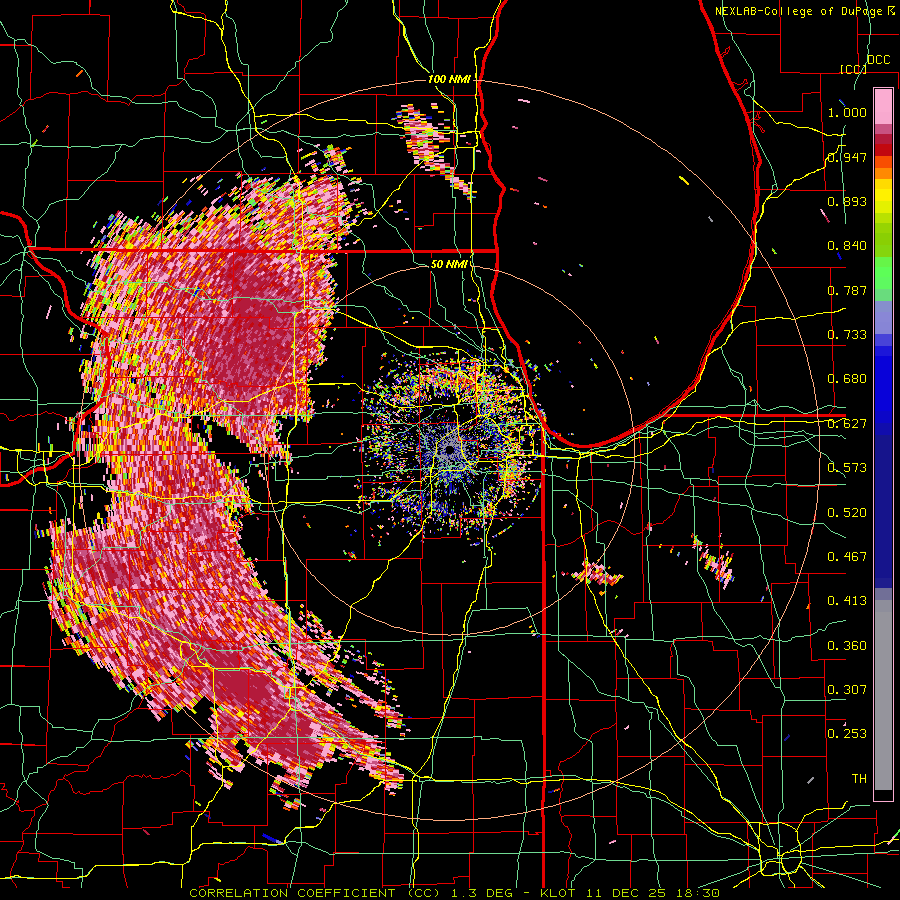Click the 1.000 scale value
Screen dimensions: 900x900
847,112
